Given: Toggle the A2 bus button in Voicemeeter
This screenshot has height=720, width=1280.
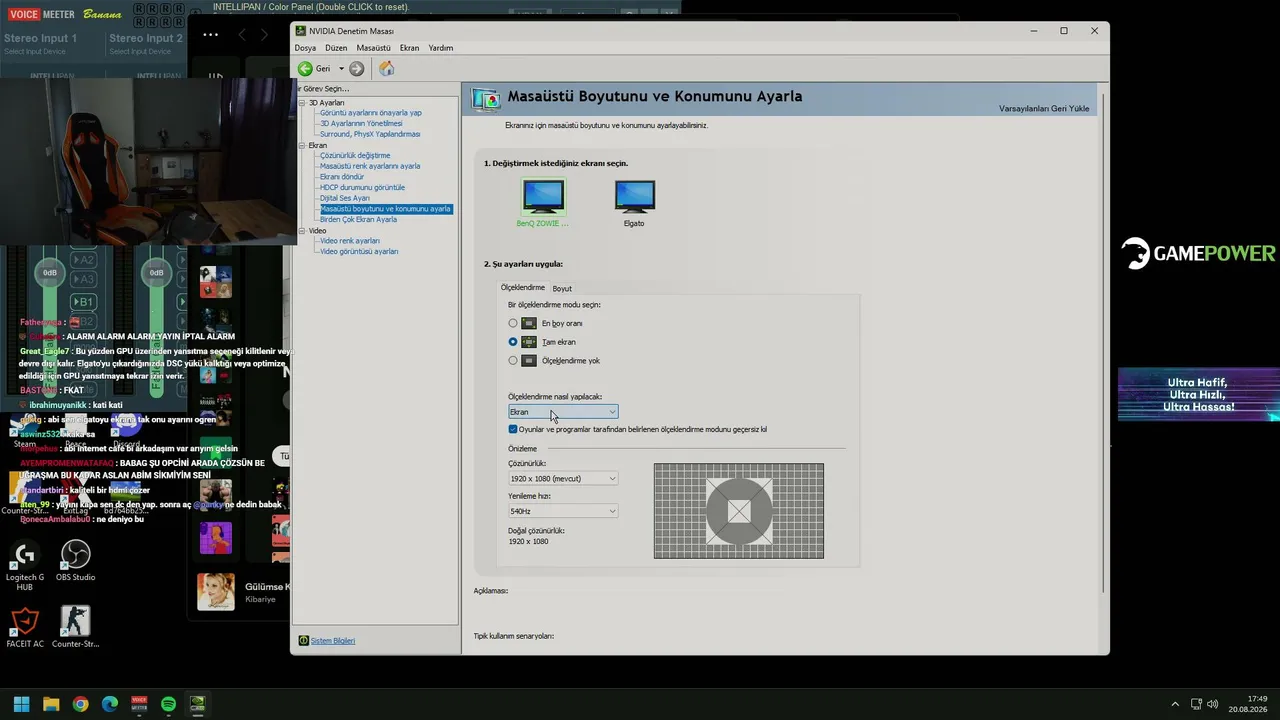Looking at the screenshot, I should [83, 260].
